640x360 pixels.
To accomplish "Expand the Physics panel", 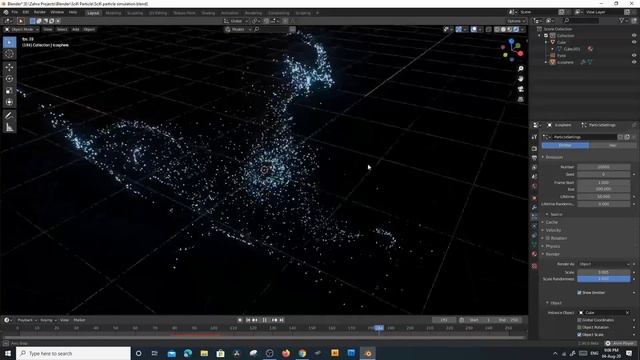I will 552,246.
